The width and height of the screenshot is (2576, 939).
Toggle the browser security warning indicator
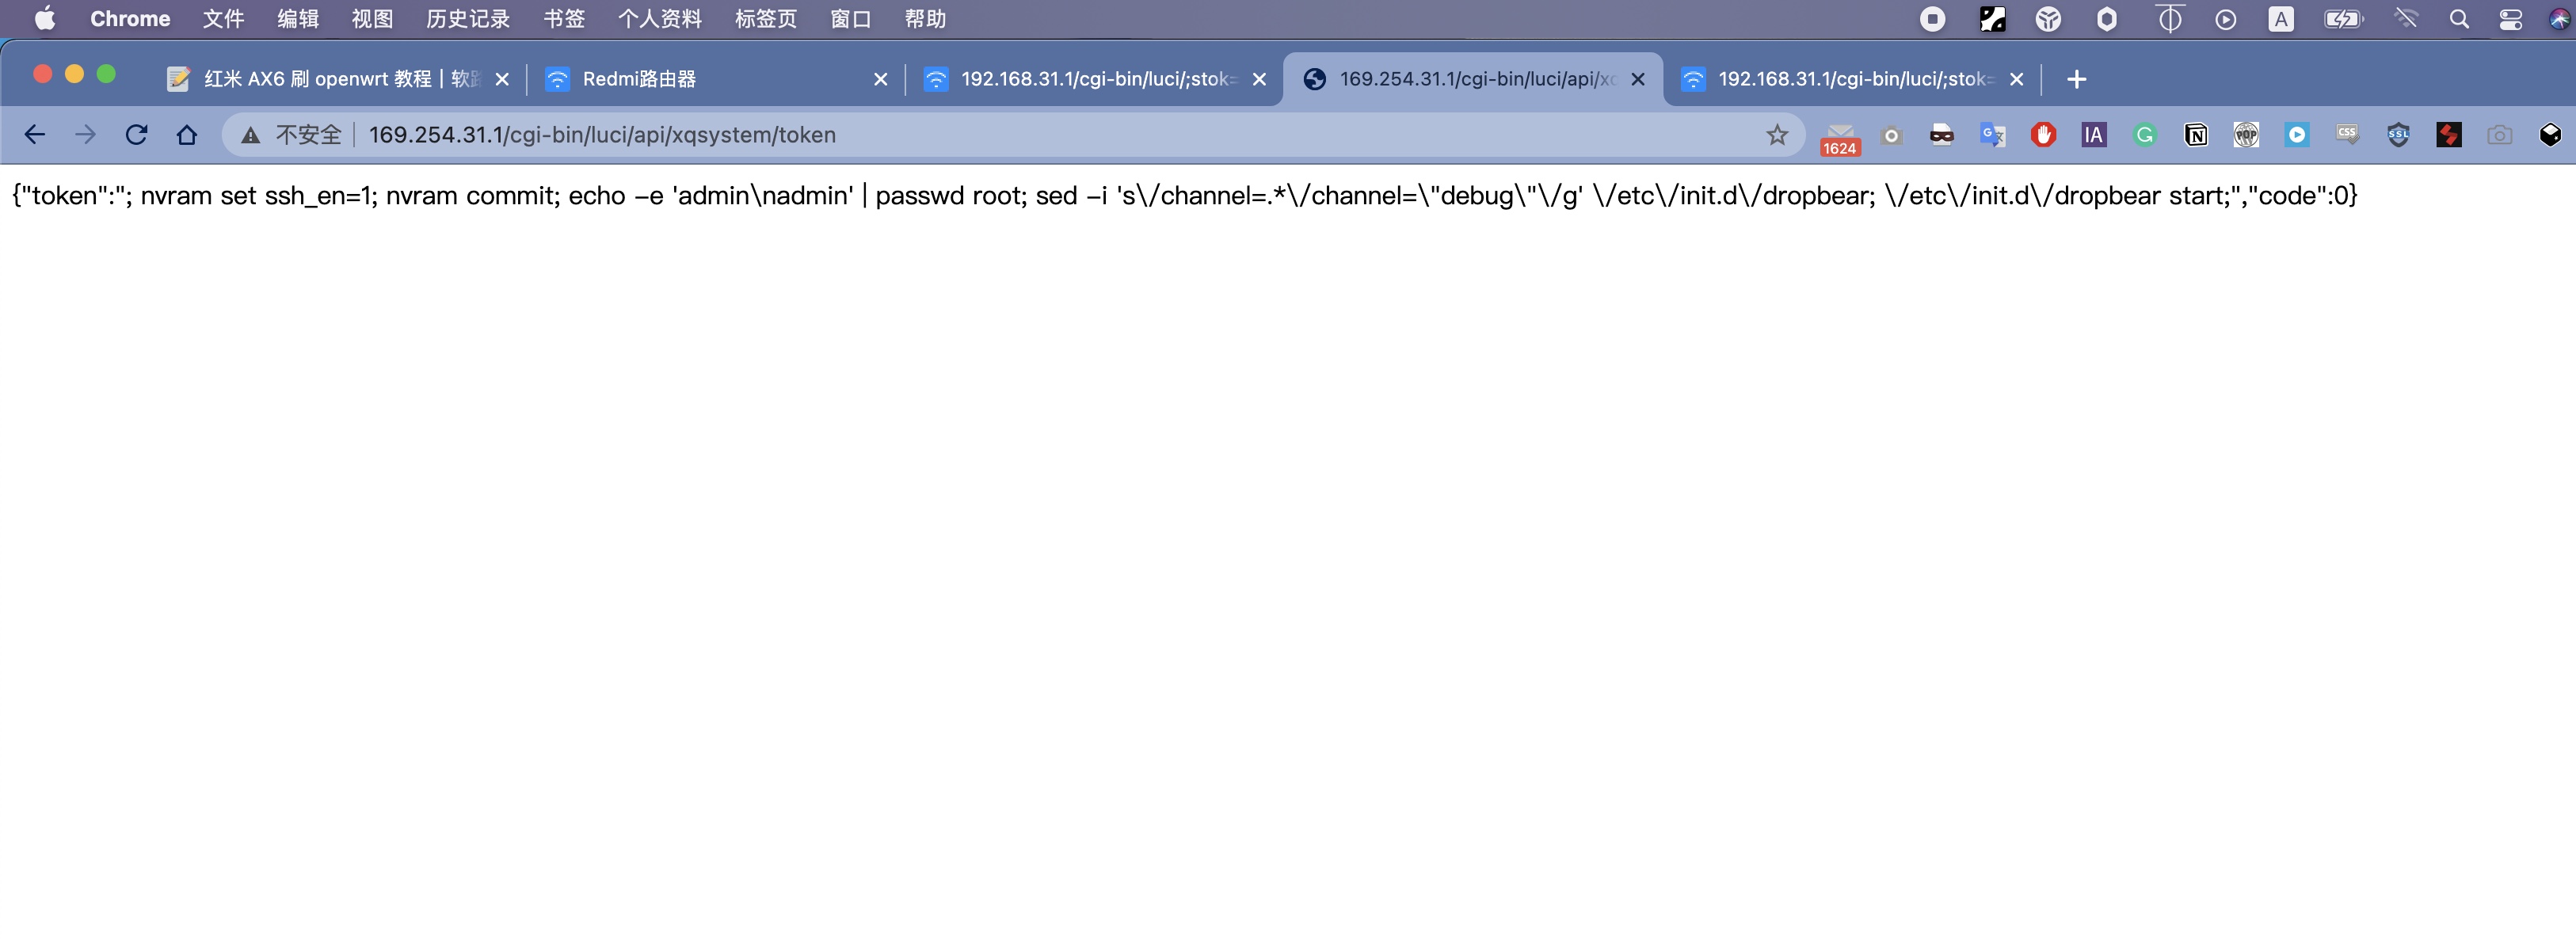[x=250, y=135]
